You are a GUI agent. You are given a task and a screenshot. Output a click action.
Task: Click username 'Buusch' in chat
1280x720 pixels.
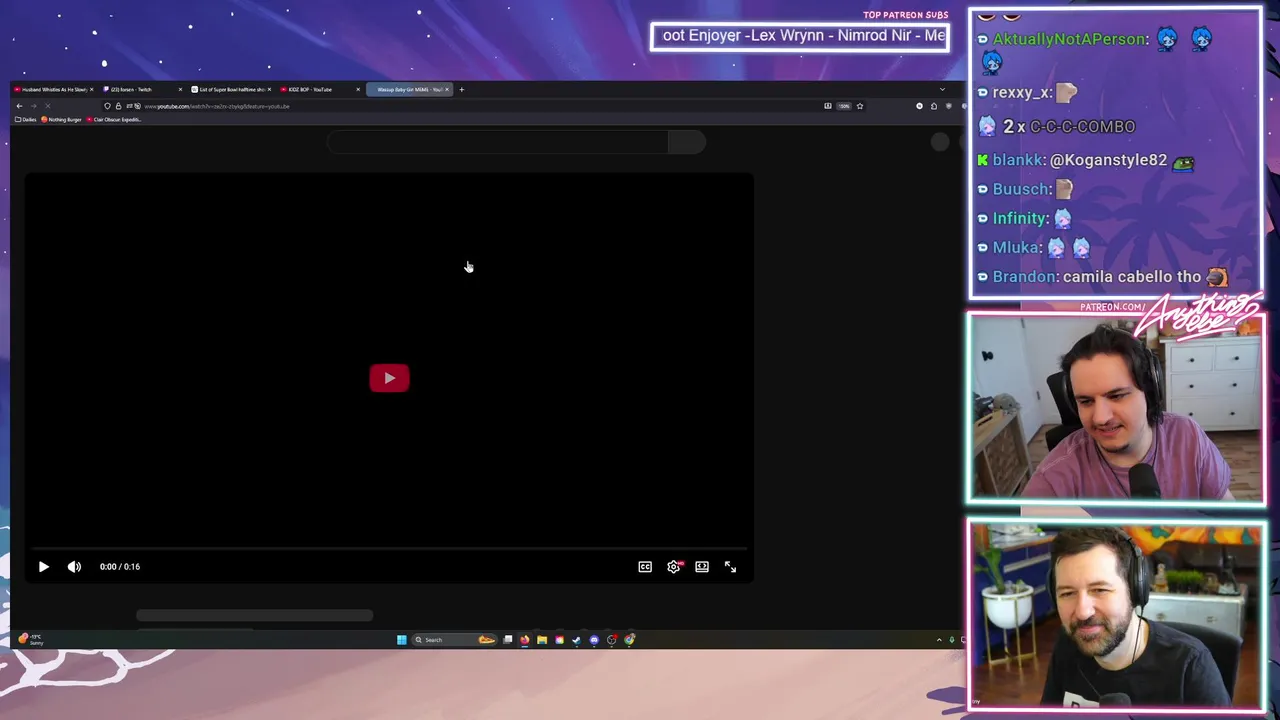(1021, 189)
